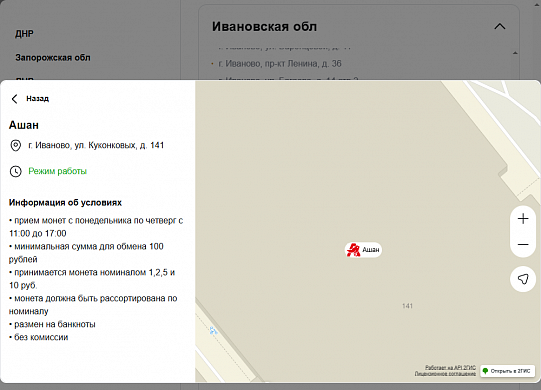541x390 pixels.
Task: Select ДНР region in the list
Action: [x=24, y=34]
